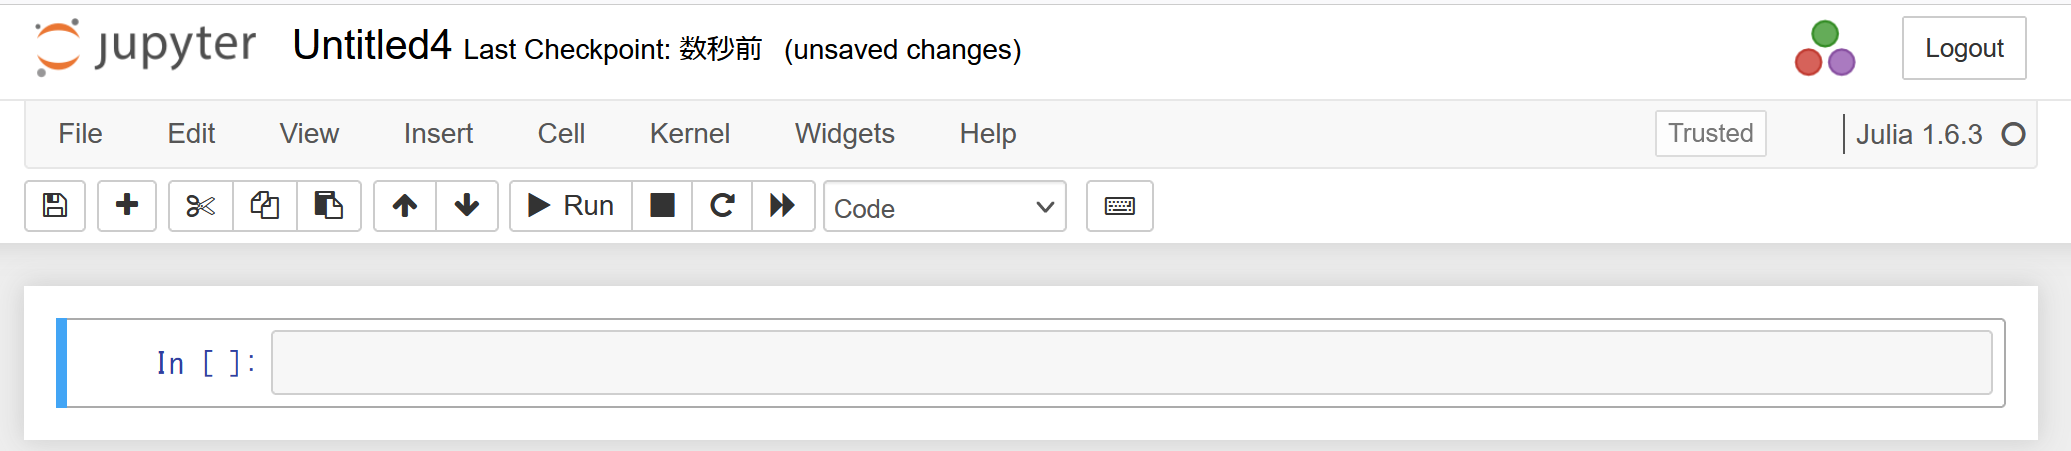
Task: Move selected cell up
Action: [x=405, y=206]
